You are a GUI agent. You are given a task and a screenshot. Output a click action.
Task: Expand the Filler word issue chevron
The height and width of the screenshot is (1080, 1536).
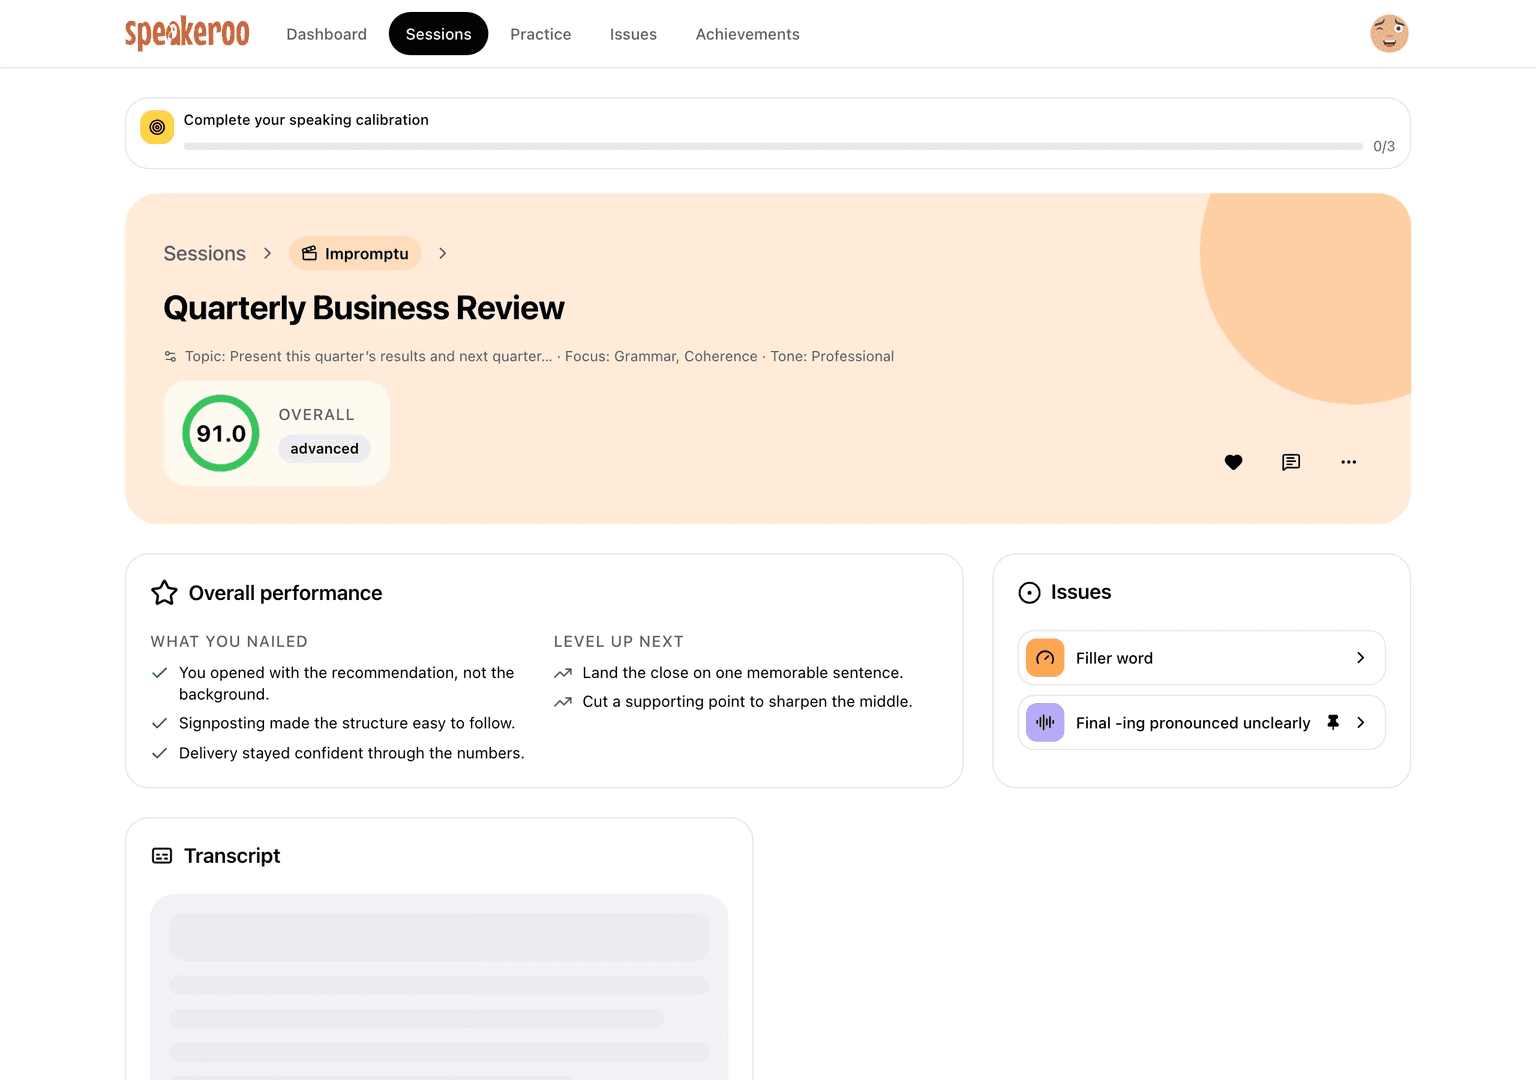point(1360,658)
